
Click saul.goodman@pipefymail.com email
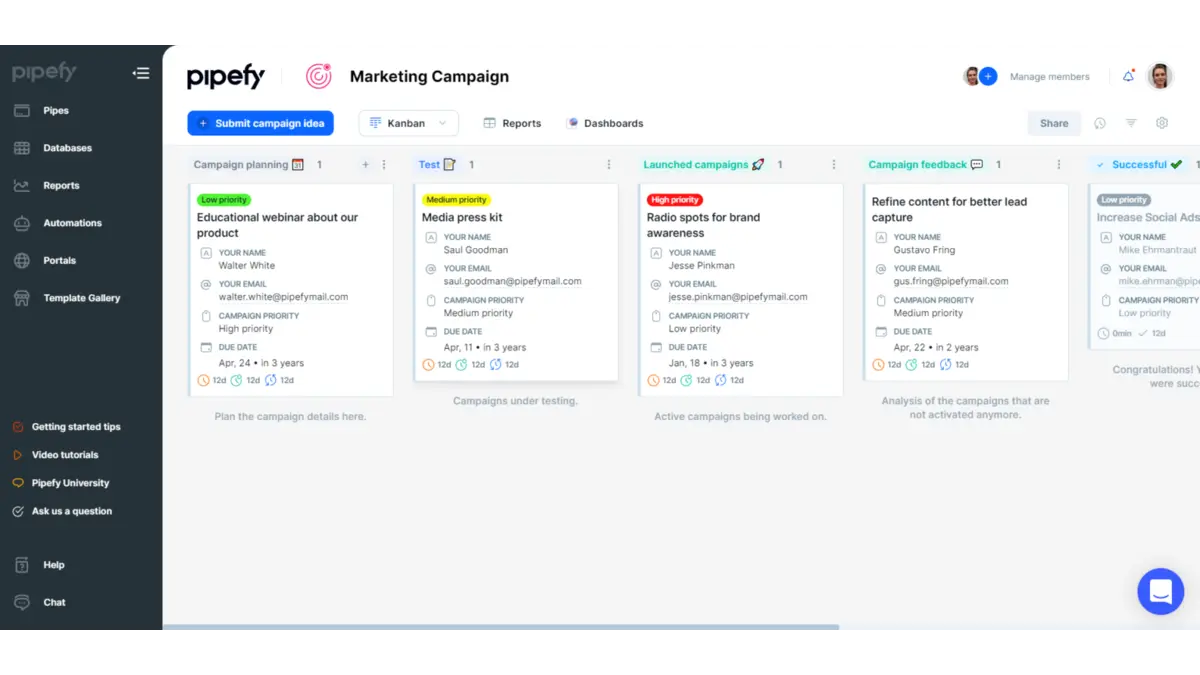pos(512,281)
